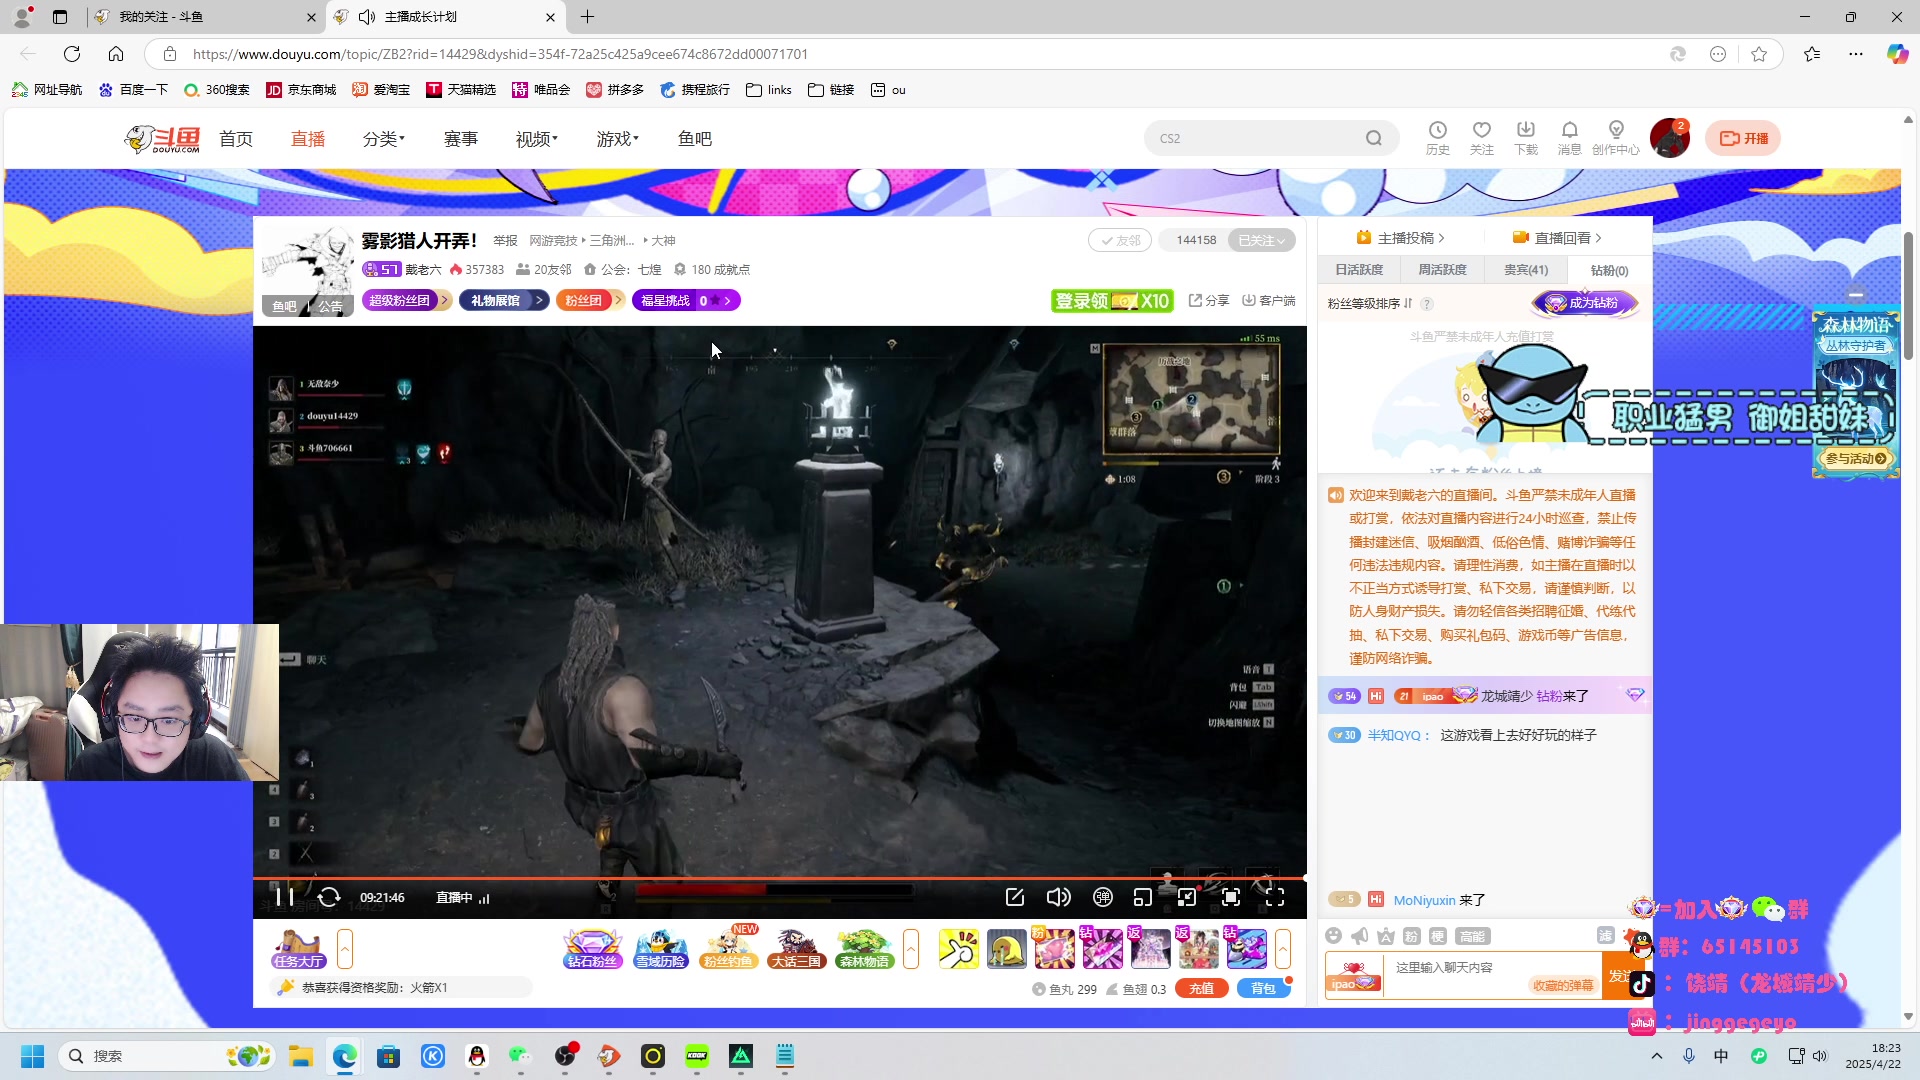Open the 消息 notification bell icon
The height and width of the screenshot is (1080, 1920).
(x=1570, y=138)
